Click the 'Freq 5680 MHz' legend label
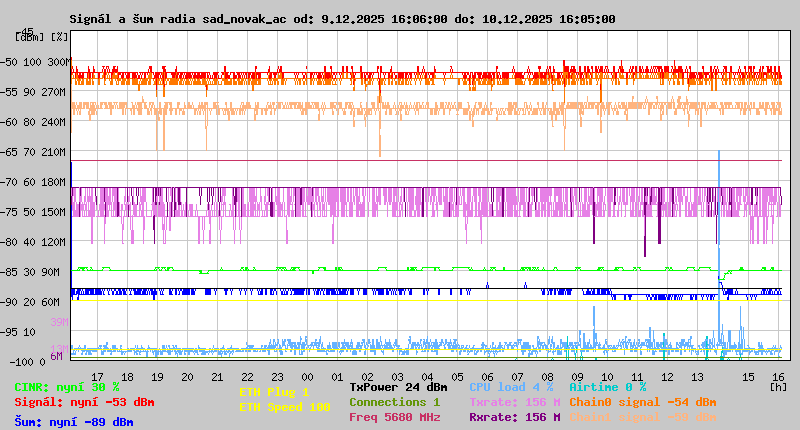This screenshot has height=430, width=800. (x=395, y=417)
